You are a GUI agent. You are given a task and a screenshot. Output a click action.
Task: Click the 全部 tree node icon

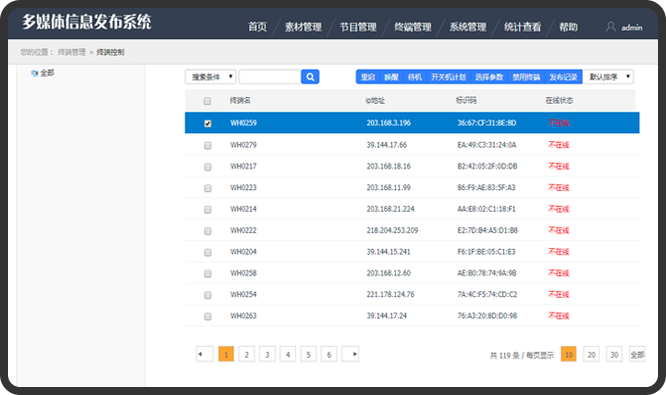pos(34,73)
